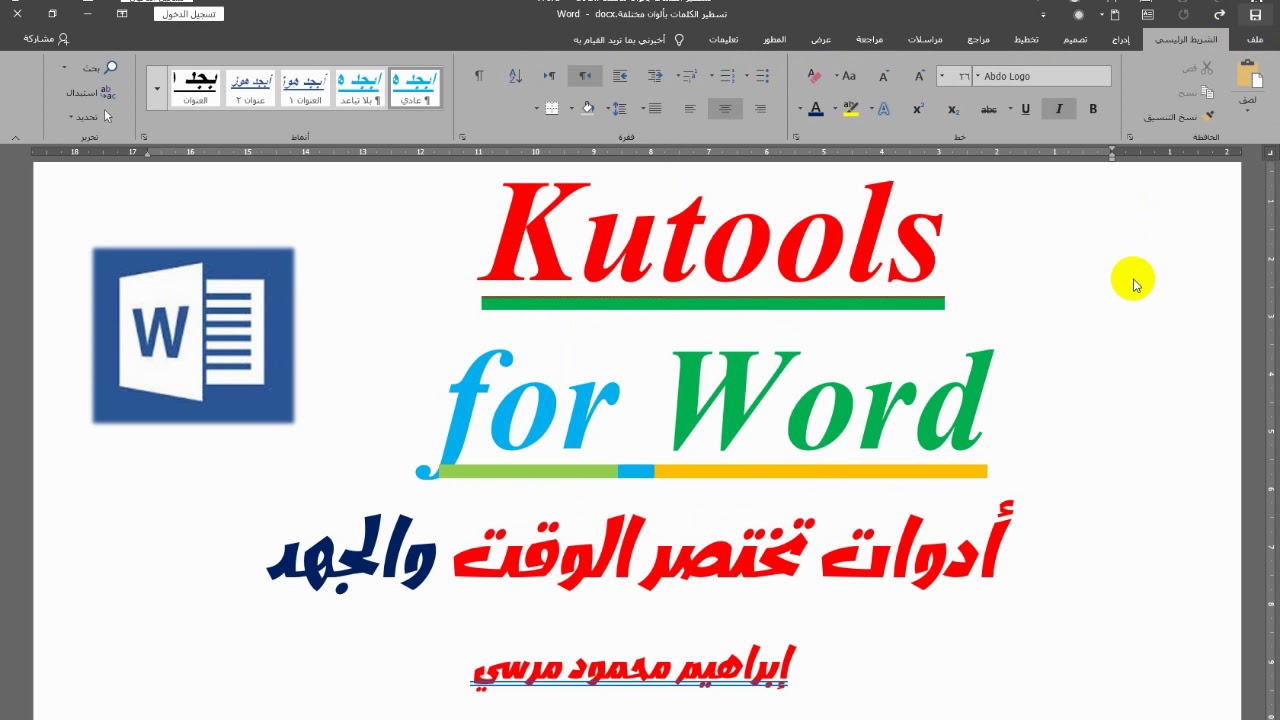Apply the No Spacing (بلا تباعد) style
The height and width of the screenshot is (720, 1280).
[x=360, y=88]
